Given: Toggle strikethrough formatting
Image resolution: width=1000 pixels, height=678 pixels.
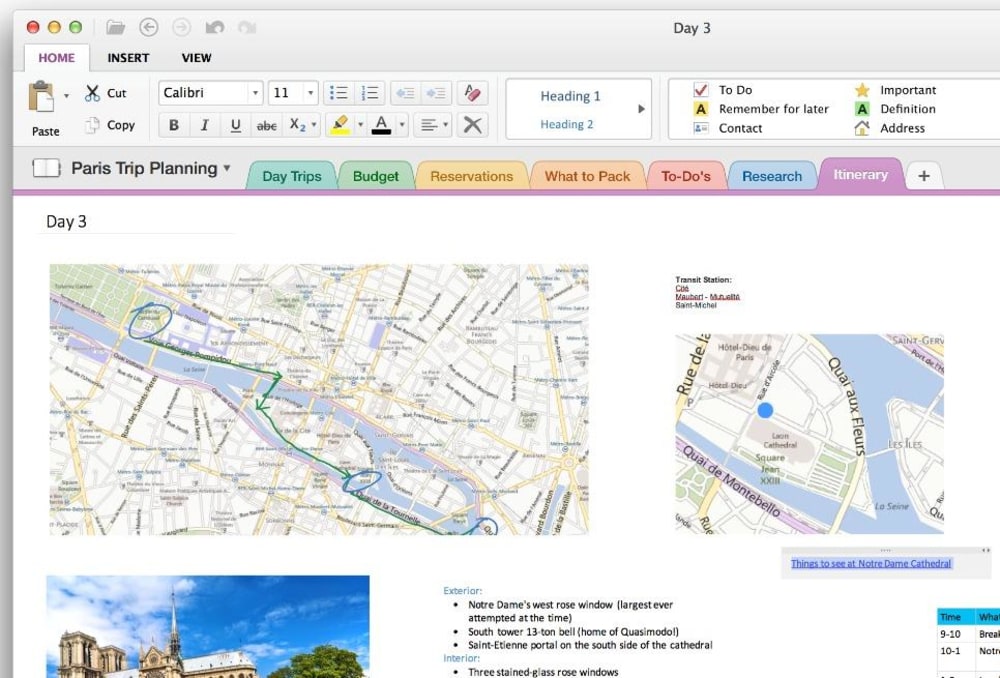Looking at the screenshot, I should click(x=267, y=125).
